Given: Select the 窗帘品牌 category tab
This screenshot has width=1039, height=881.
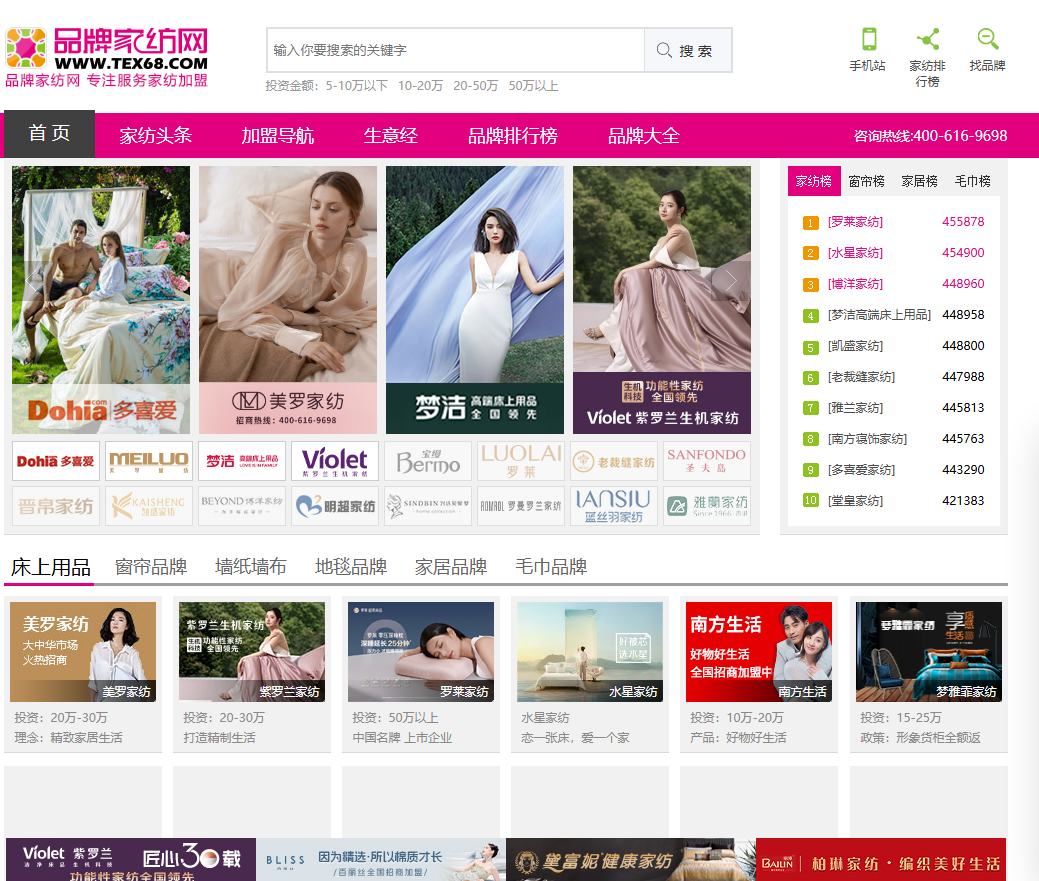Looking at the screenshot, I should tap(151, 567).
